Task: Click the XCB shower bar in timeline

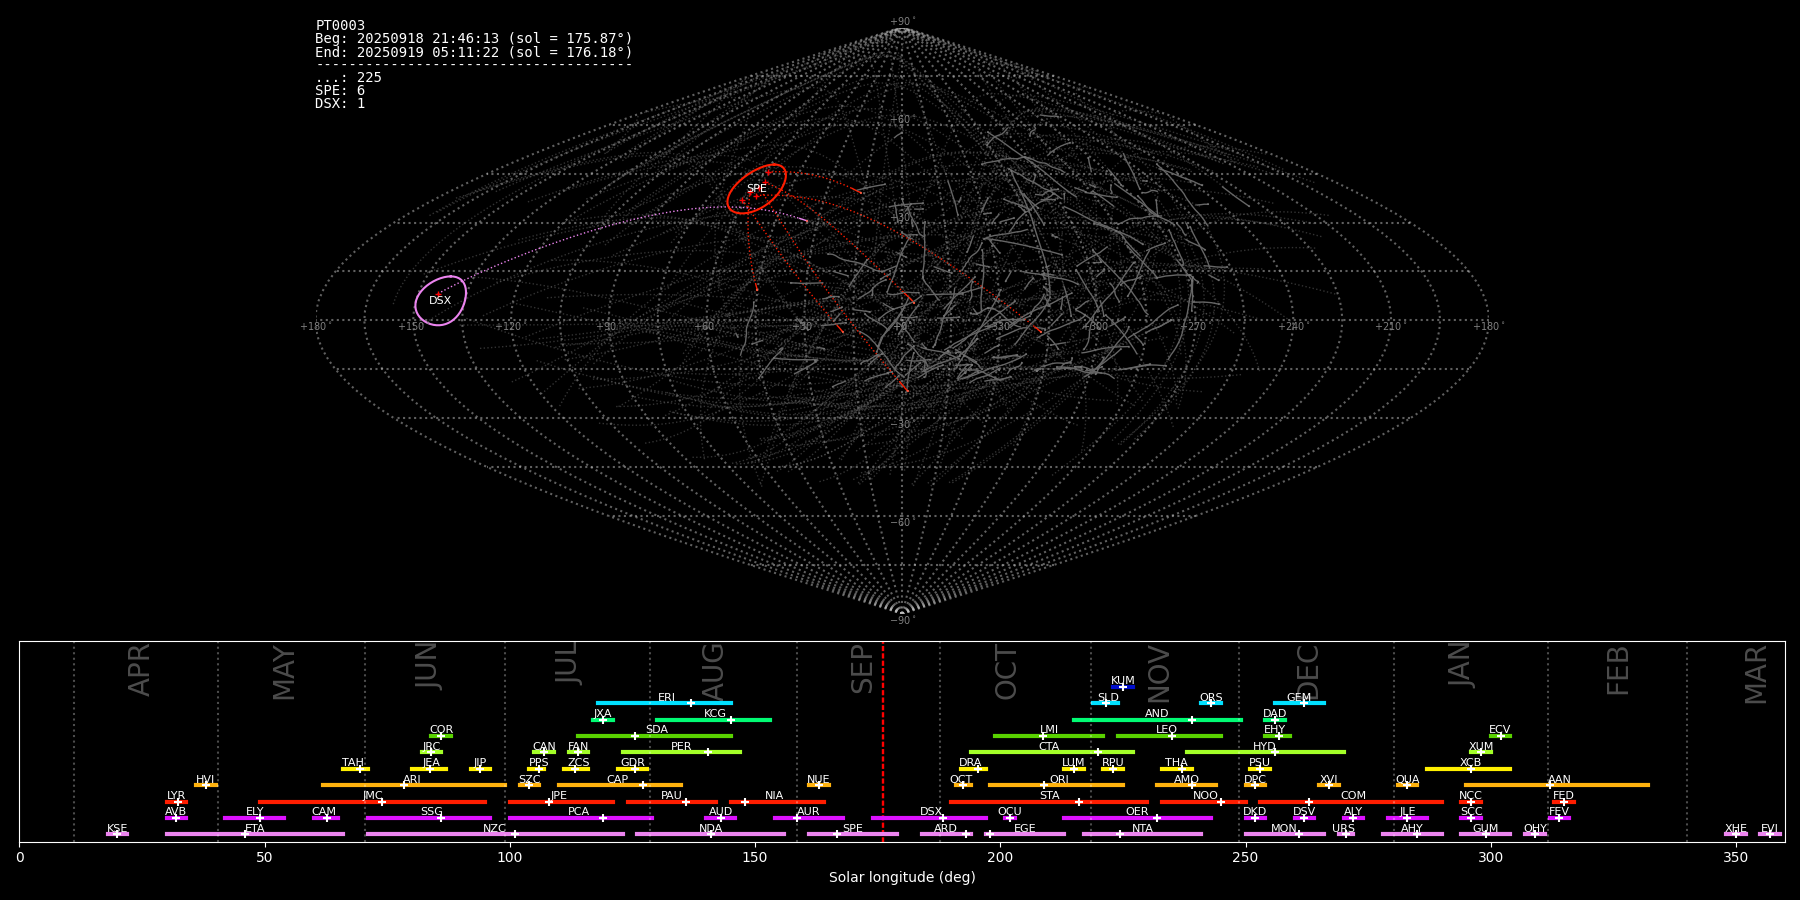Action: 1468,769
